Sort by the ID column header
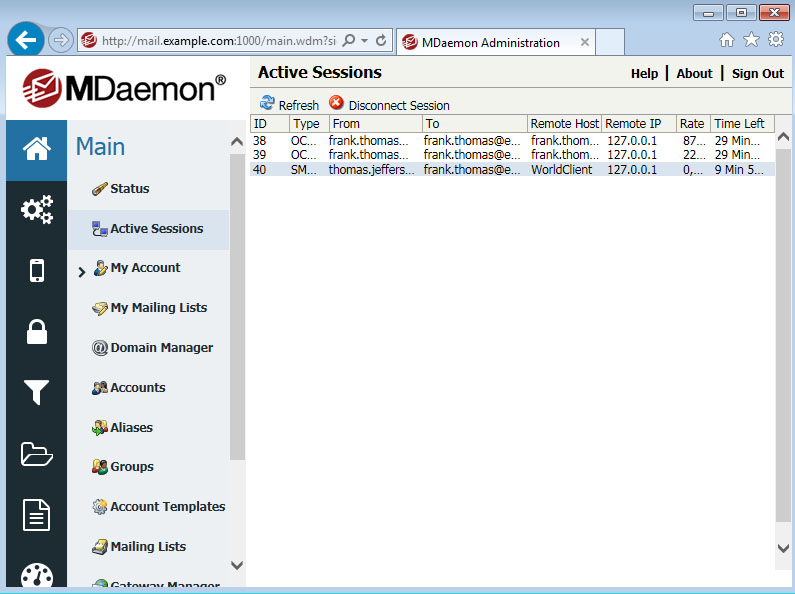795x594 pixels. coord(270,124)
